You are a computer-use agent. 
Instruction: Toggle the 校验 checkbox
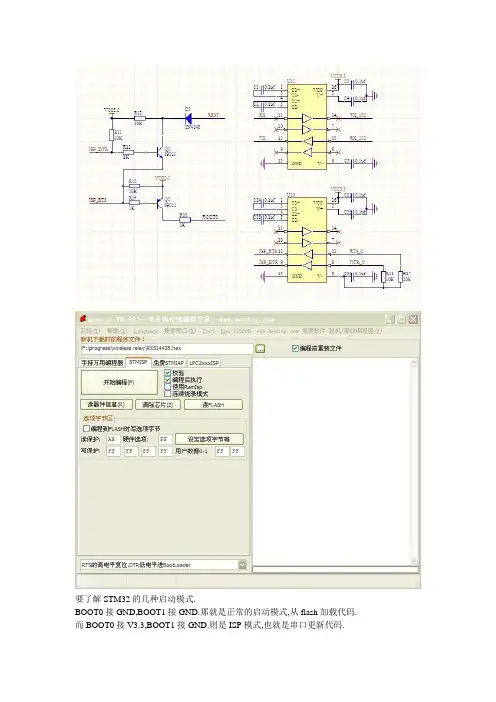(x=167, y=372)
